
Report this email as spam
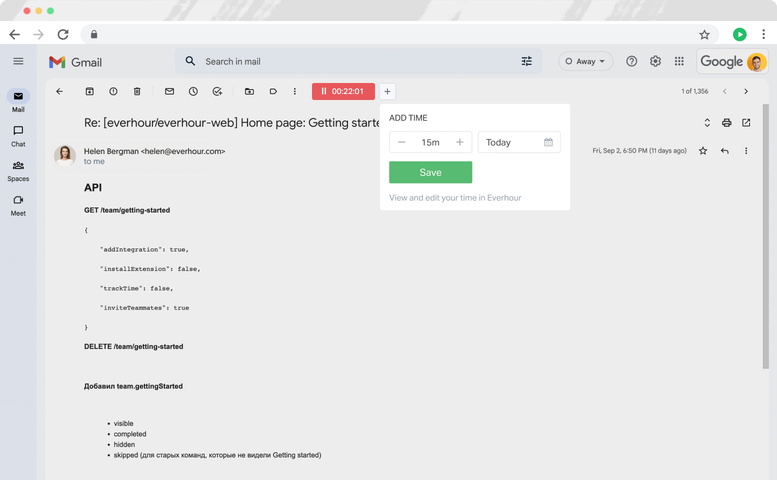tap(113, 91)
